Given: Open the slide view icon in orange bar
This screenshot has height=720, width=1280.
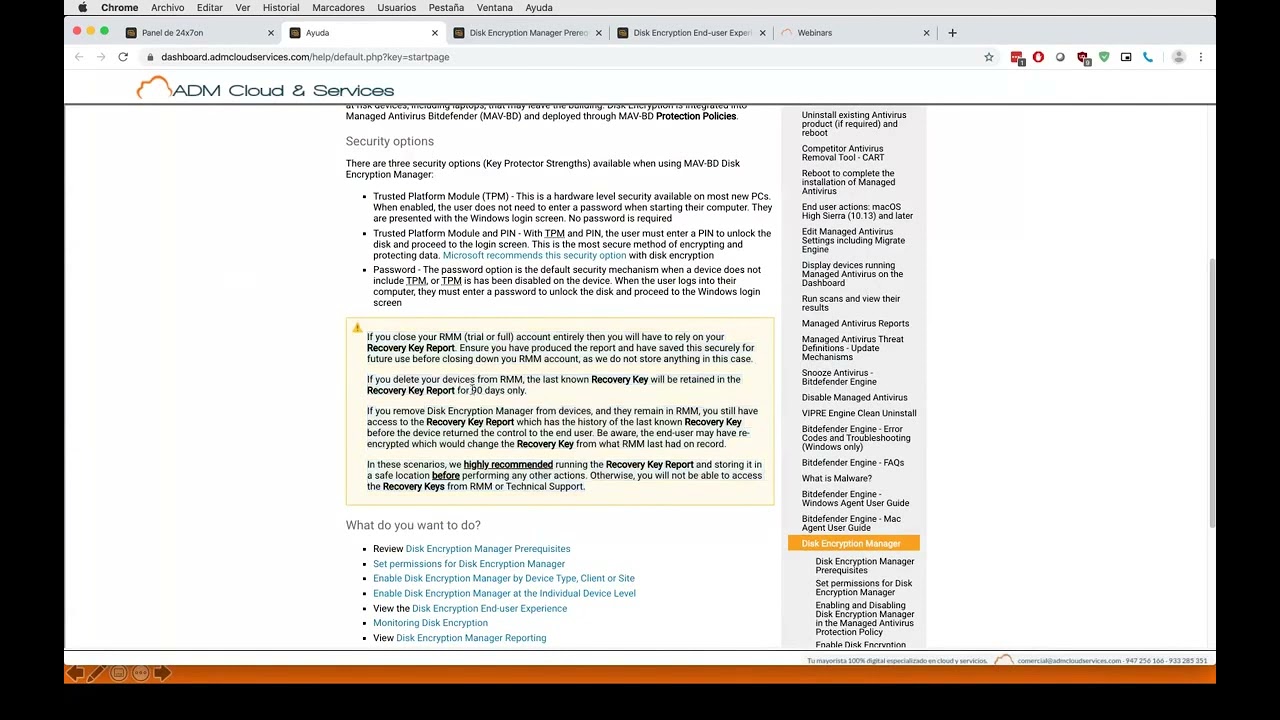Looking at the screenshot, I should 118,674.
